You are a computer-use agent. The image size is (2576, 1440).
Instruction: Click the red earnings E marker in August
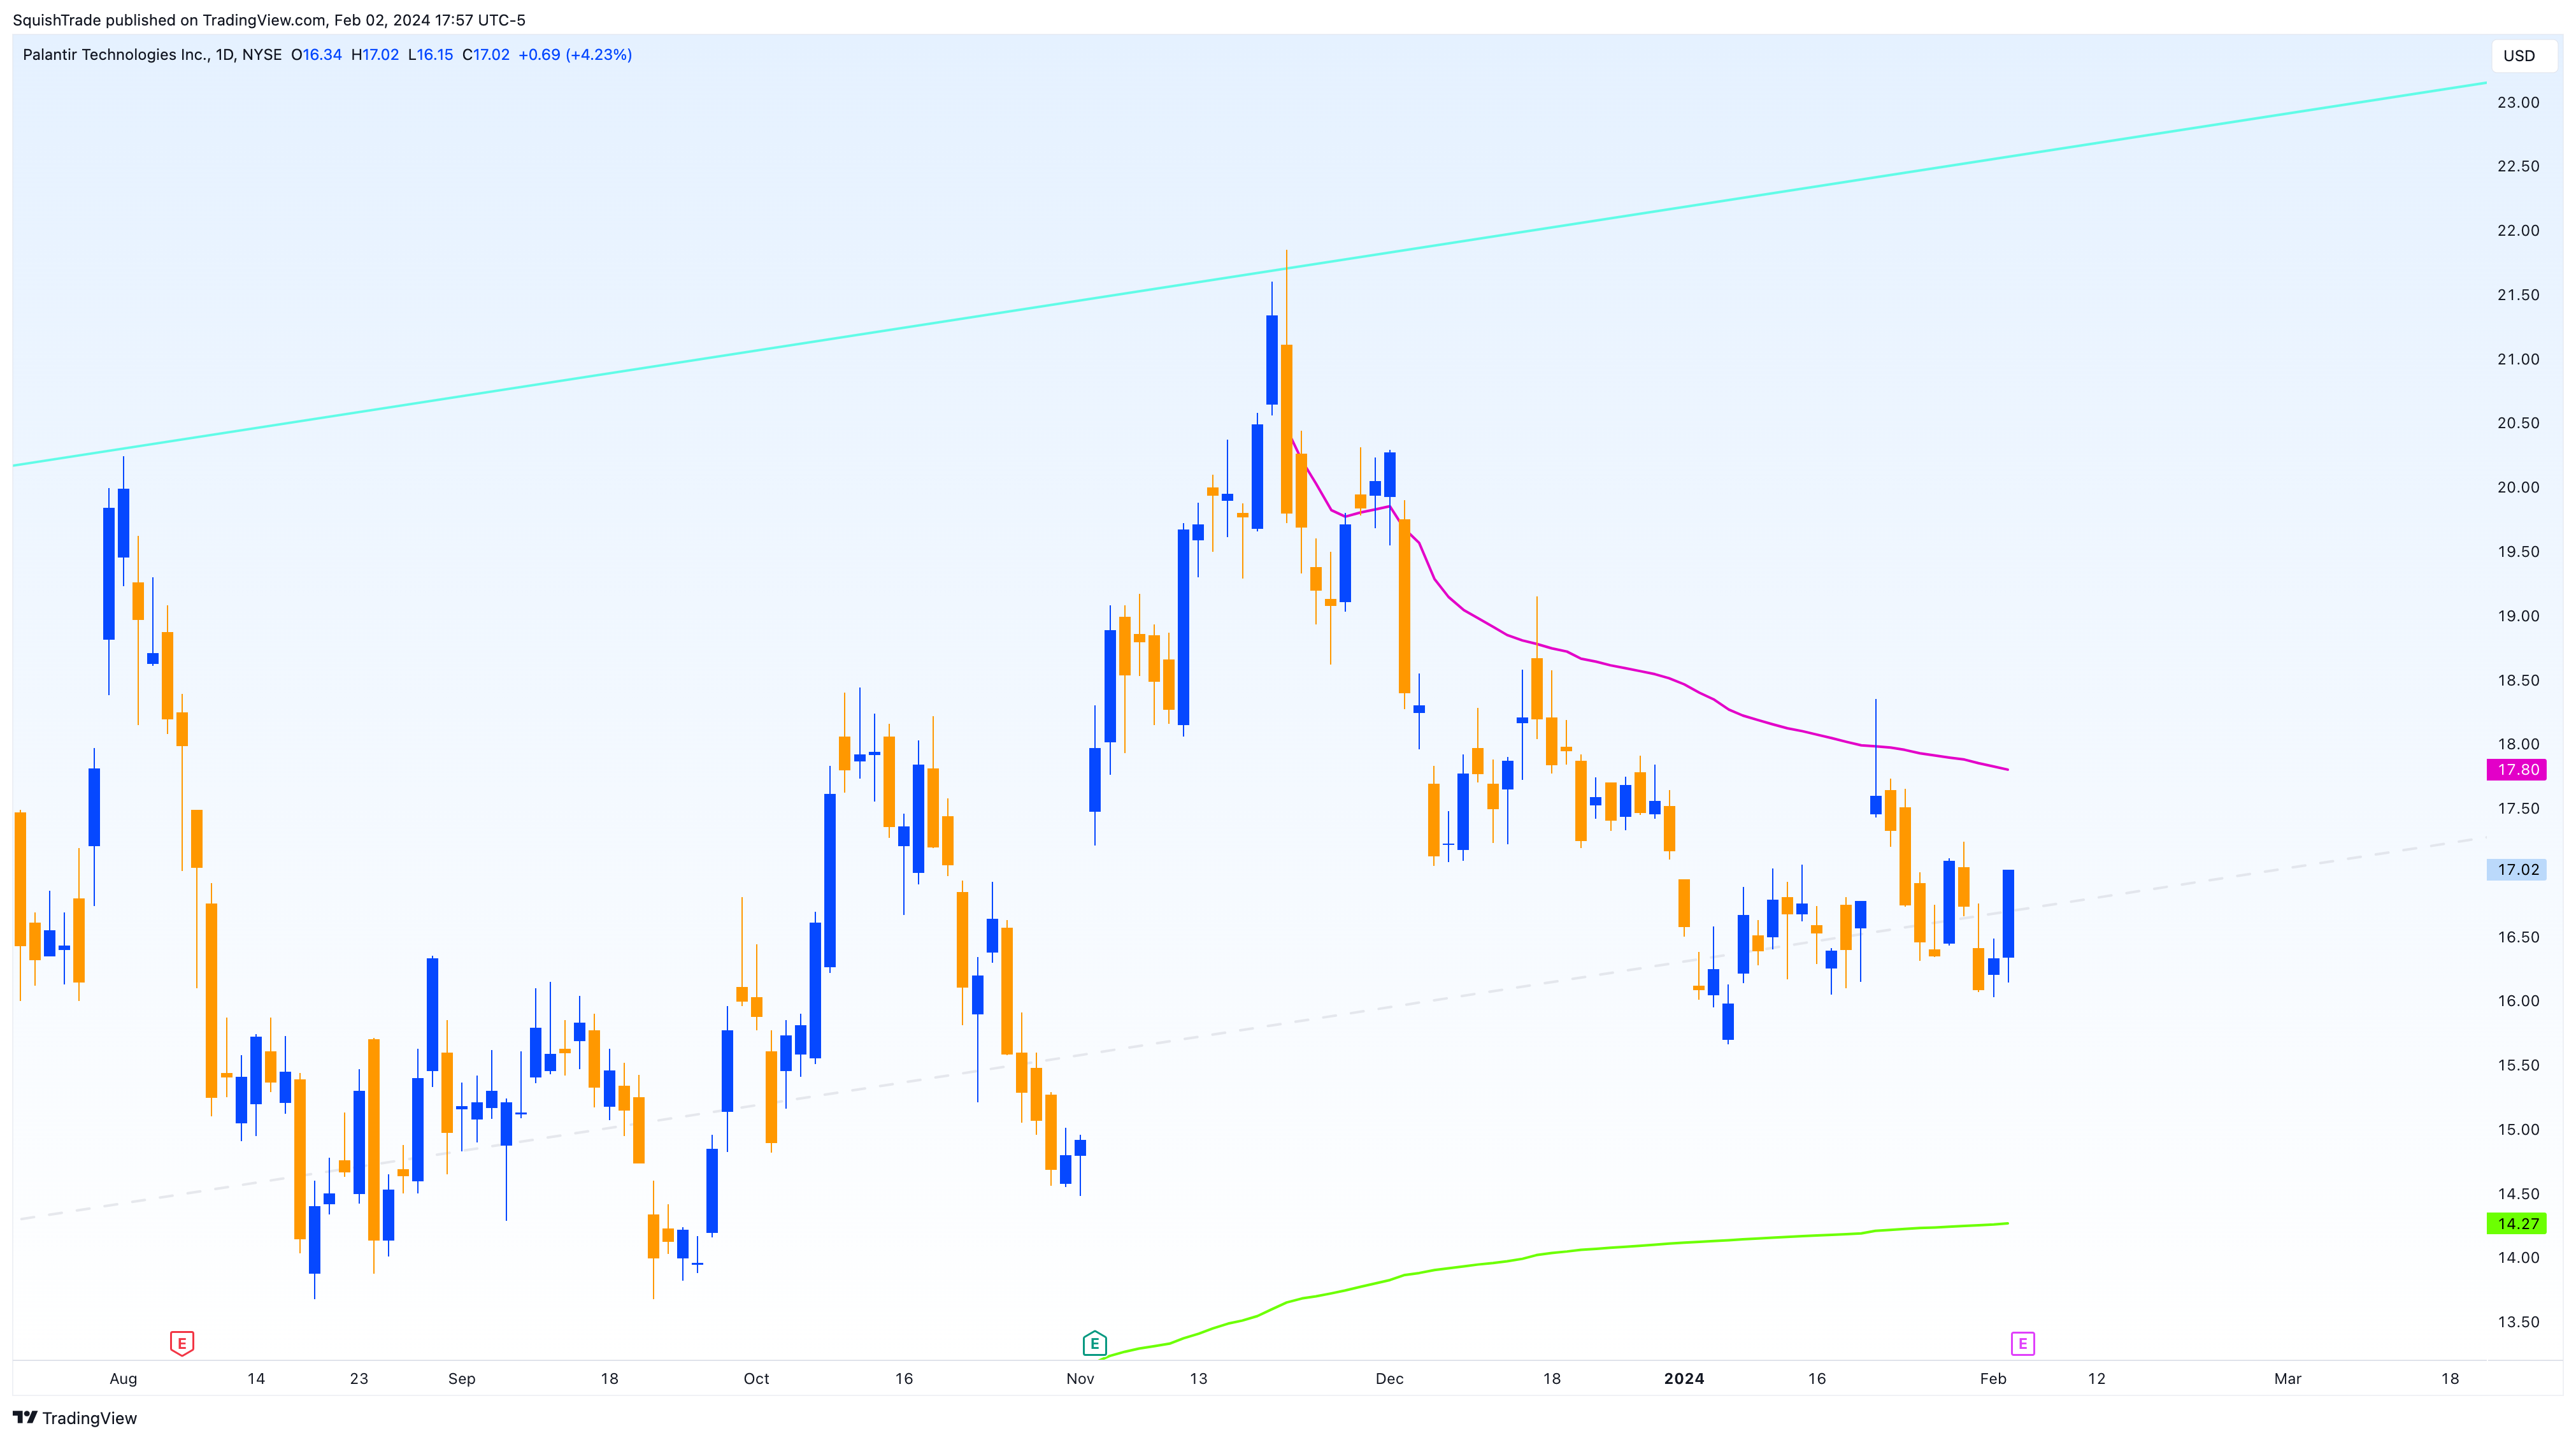[x=181, y=1343]
